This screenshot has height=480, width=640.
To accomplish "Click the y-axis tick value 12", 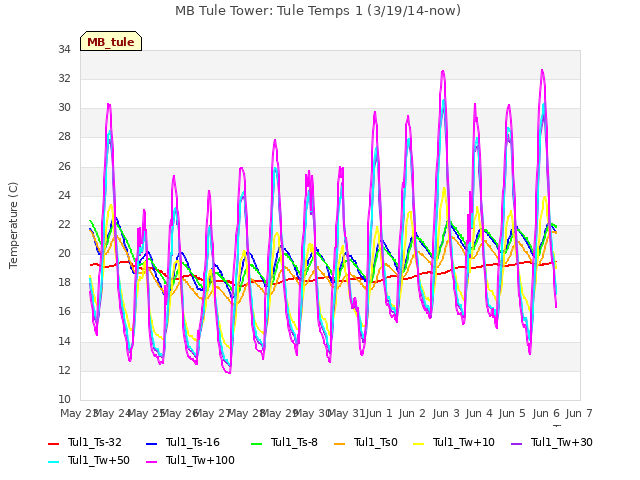I will pyautogui.click(x=64, y=371).
